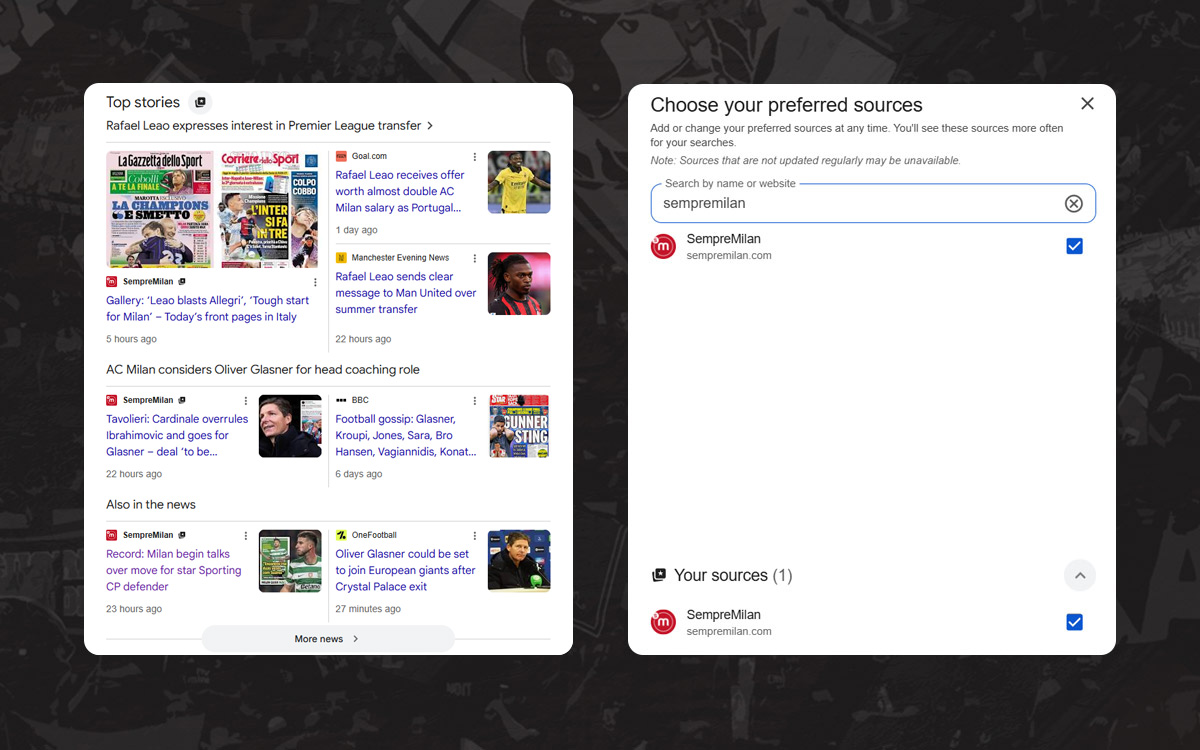Image resolution: width=1200 pixels, height=750 pixels.
Task: Click the preferred source badge on the Record story
Action: (182, 535)
